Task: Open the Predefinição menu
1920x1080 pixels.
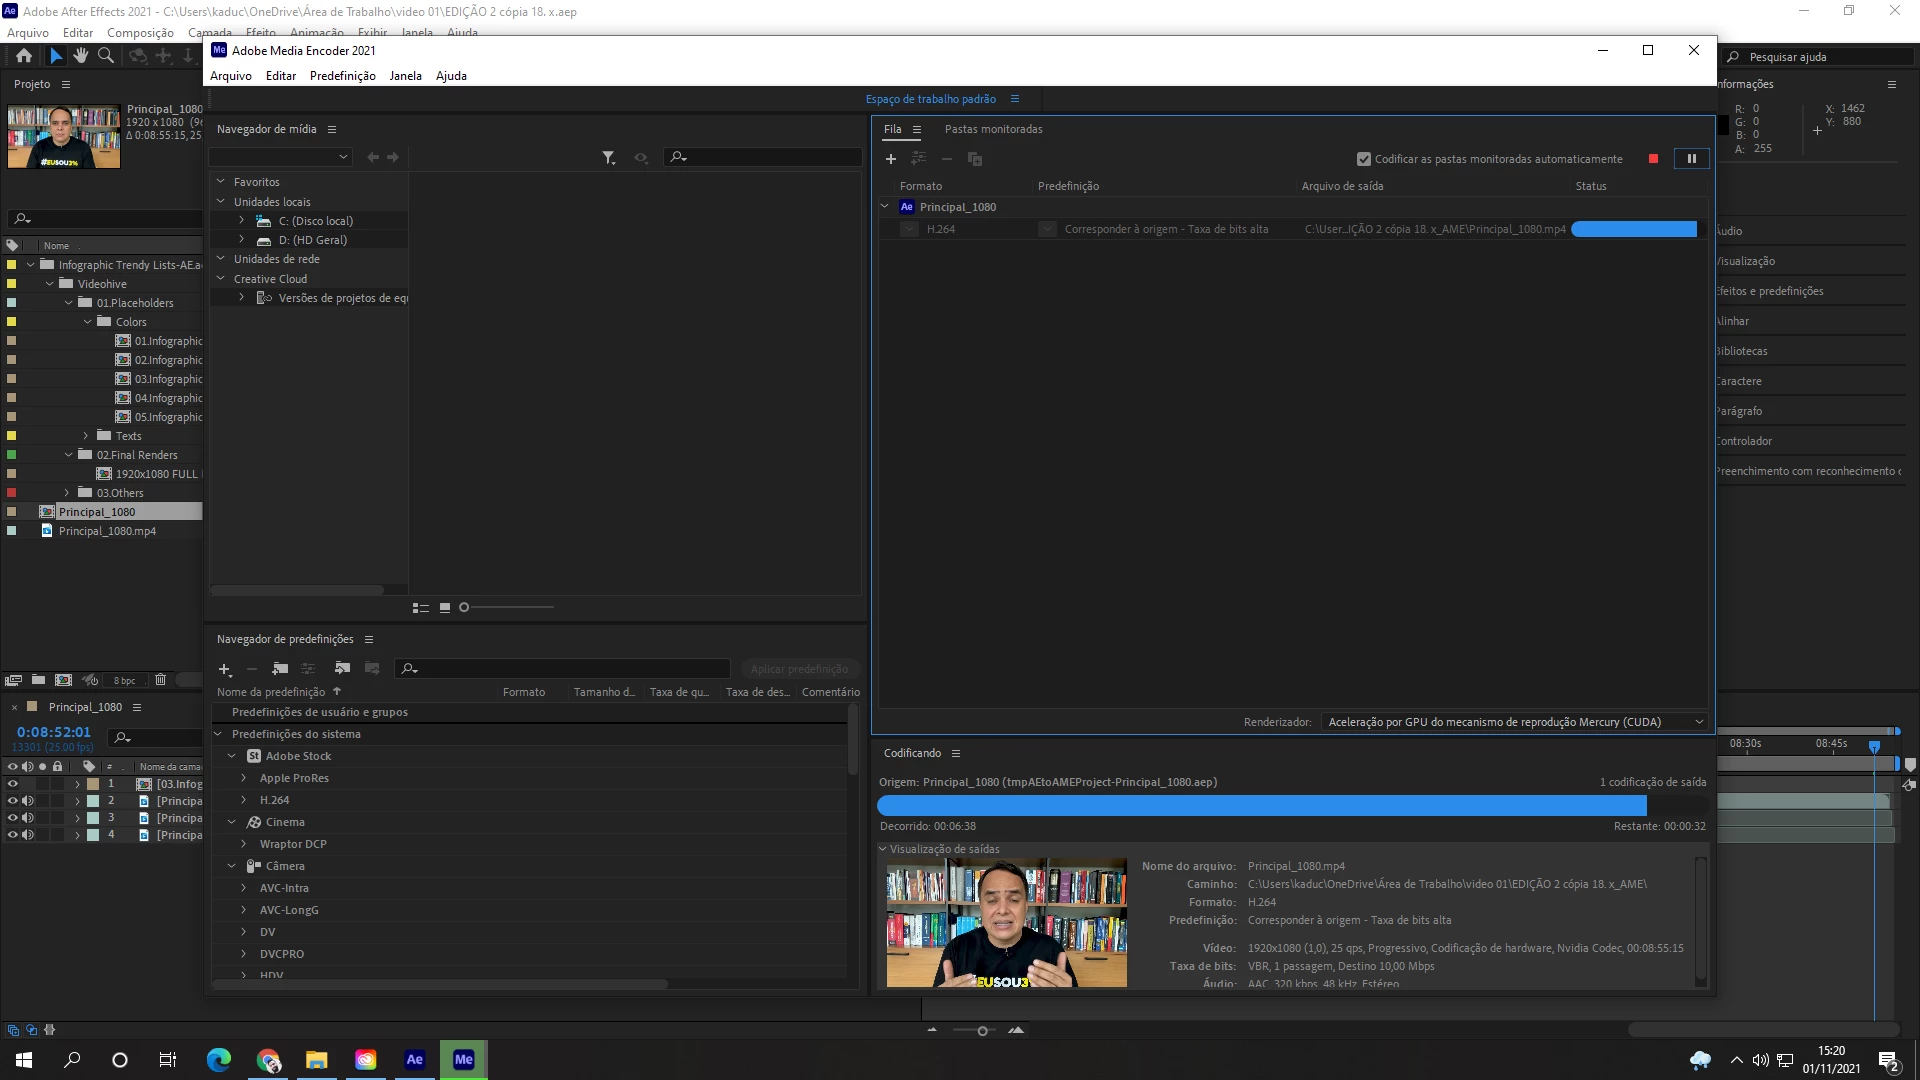Action: 342,76
